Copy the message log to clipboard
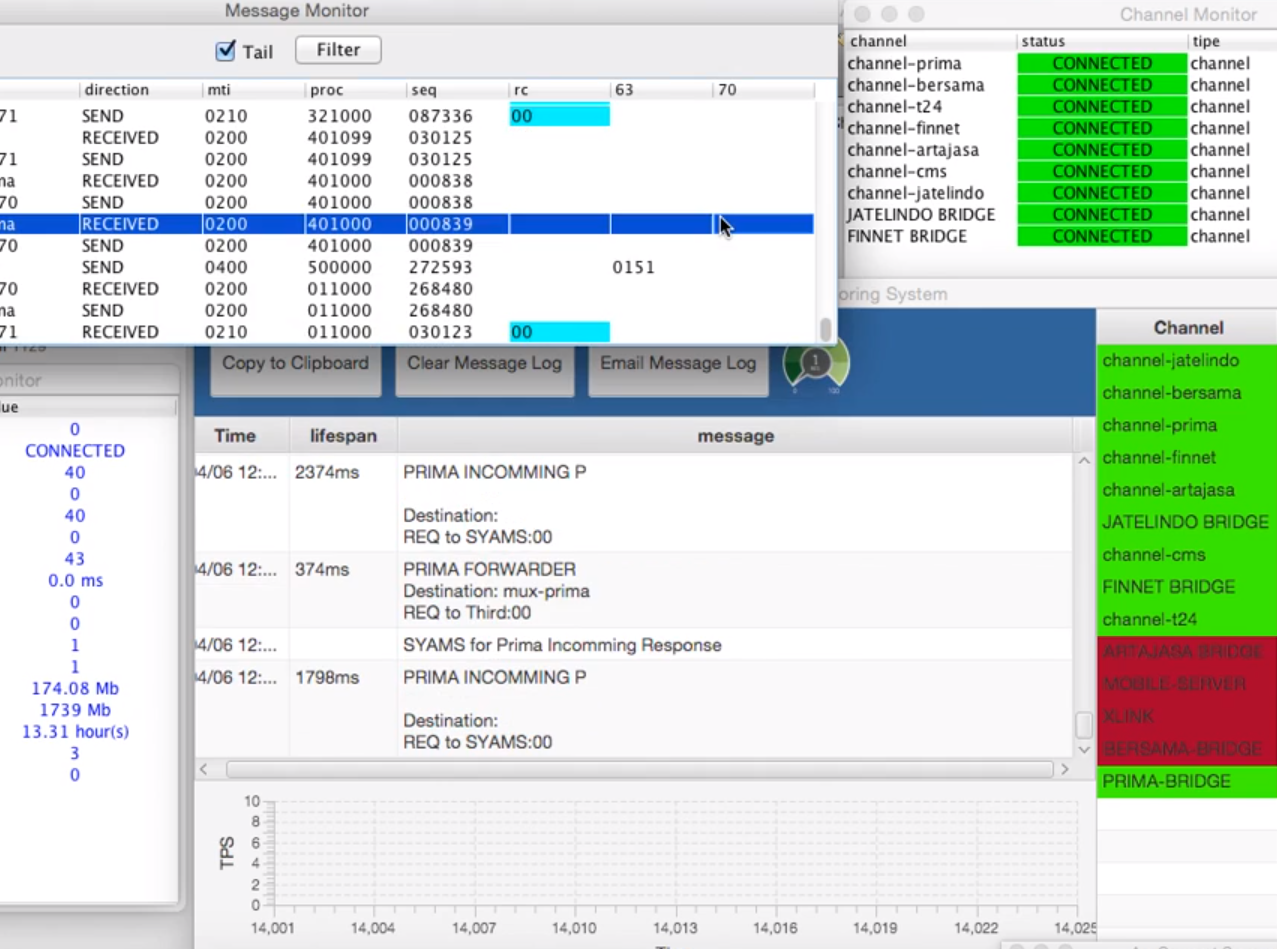The width and height of the screenshot is (1277, 949). click(x=295, y=364)
